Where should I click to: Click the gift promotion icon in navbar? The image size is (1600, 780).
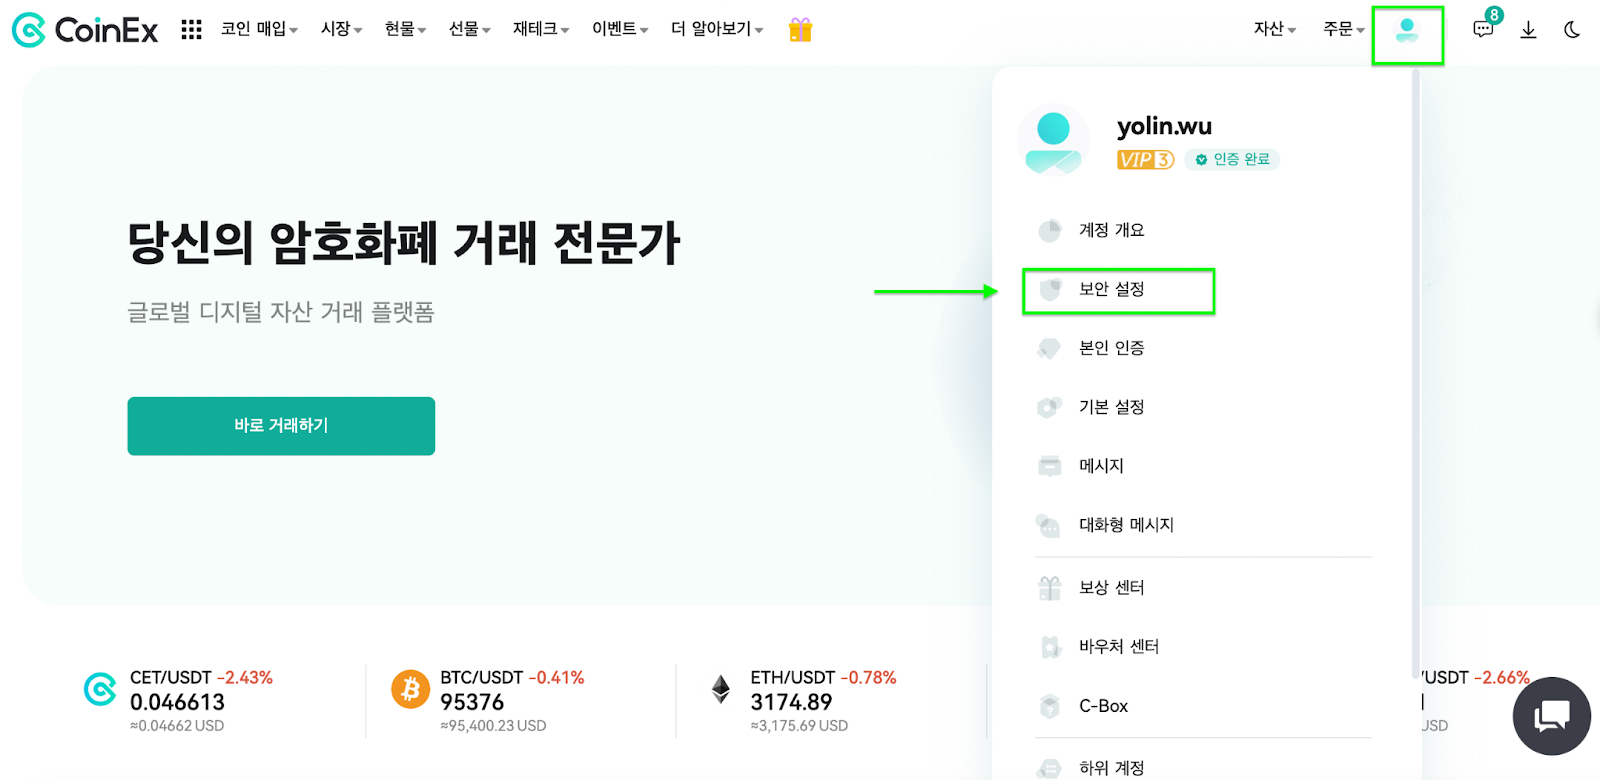click(x=799, y=29)
